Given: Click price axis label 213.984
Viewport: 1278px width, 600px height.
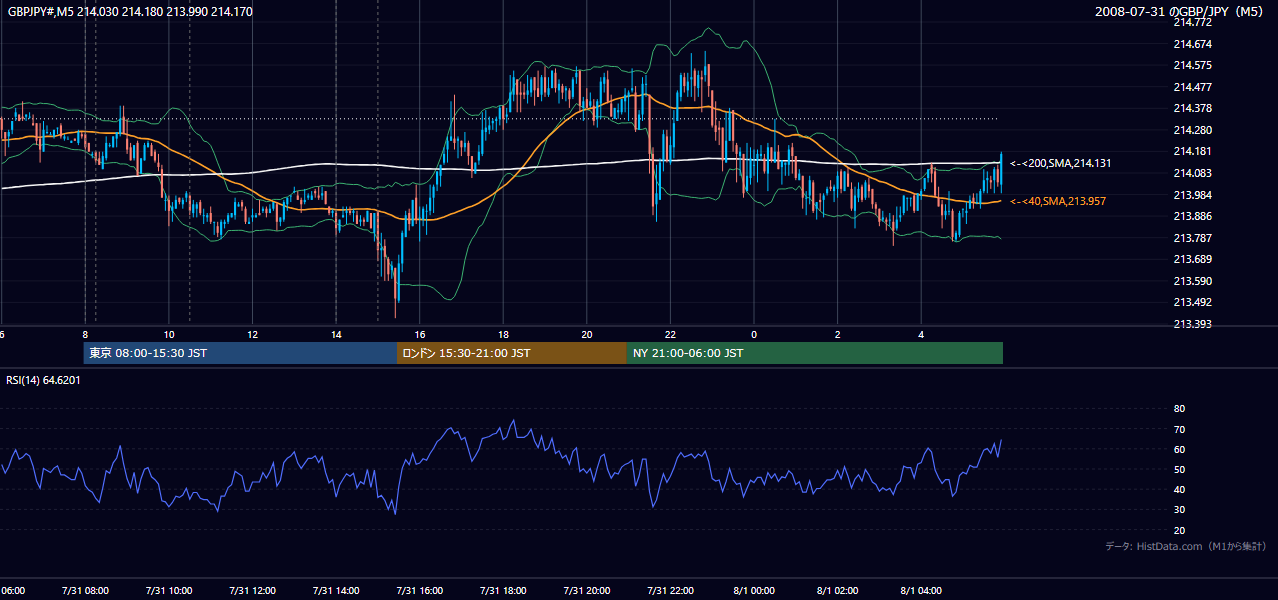Looking at the screenshot, I should coord(1192,195).
